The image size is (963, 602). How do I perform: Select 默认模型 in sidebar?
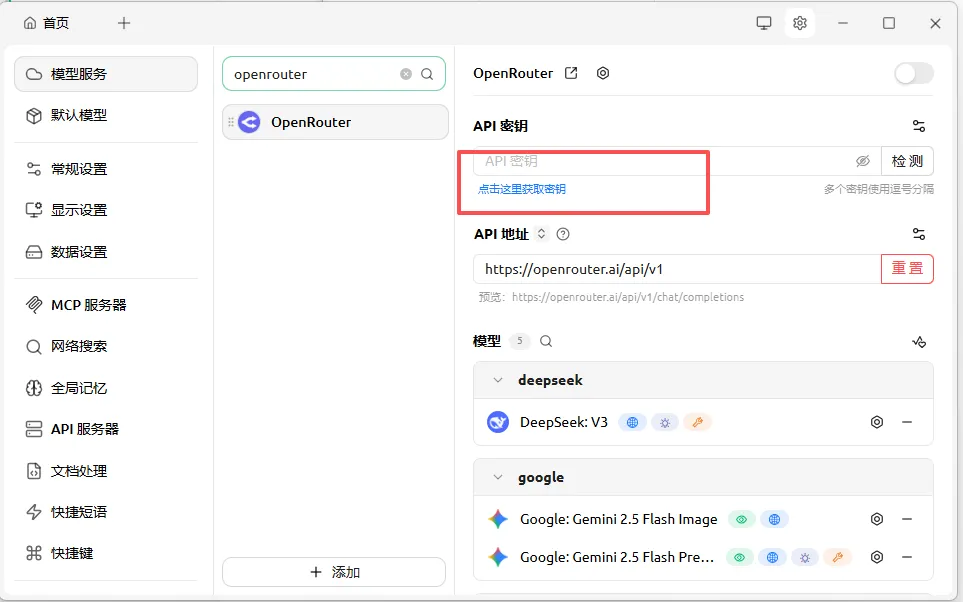(x=106, y=115)
